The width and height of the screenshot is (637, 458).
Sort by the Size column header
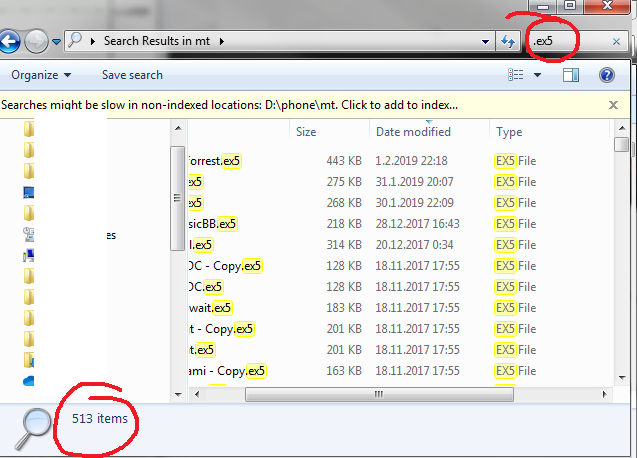[x=306, y=132]
